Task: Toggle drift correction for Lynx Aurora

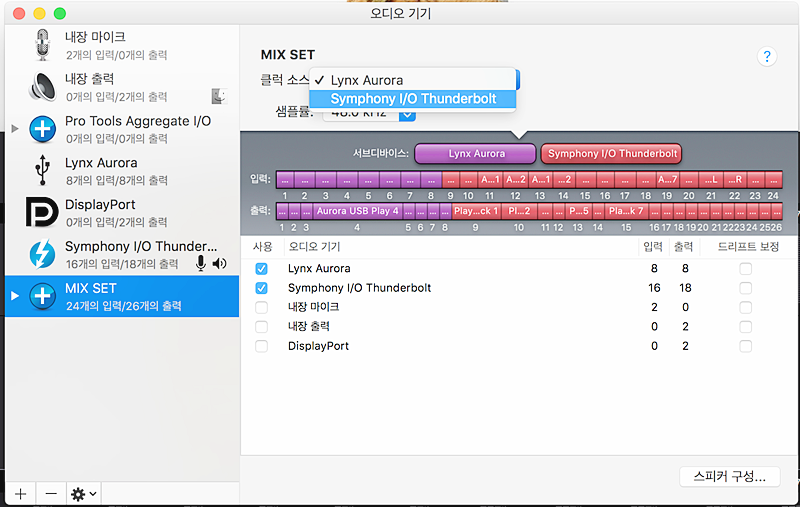Action: (745, 269)
